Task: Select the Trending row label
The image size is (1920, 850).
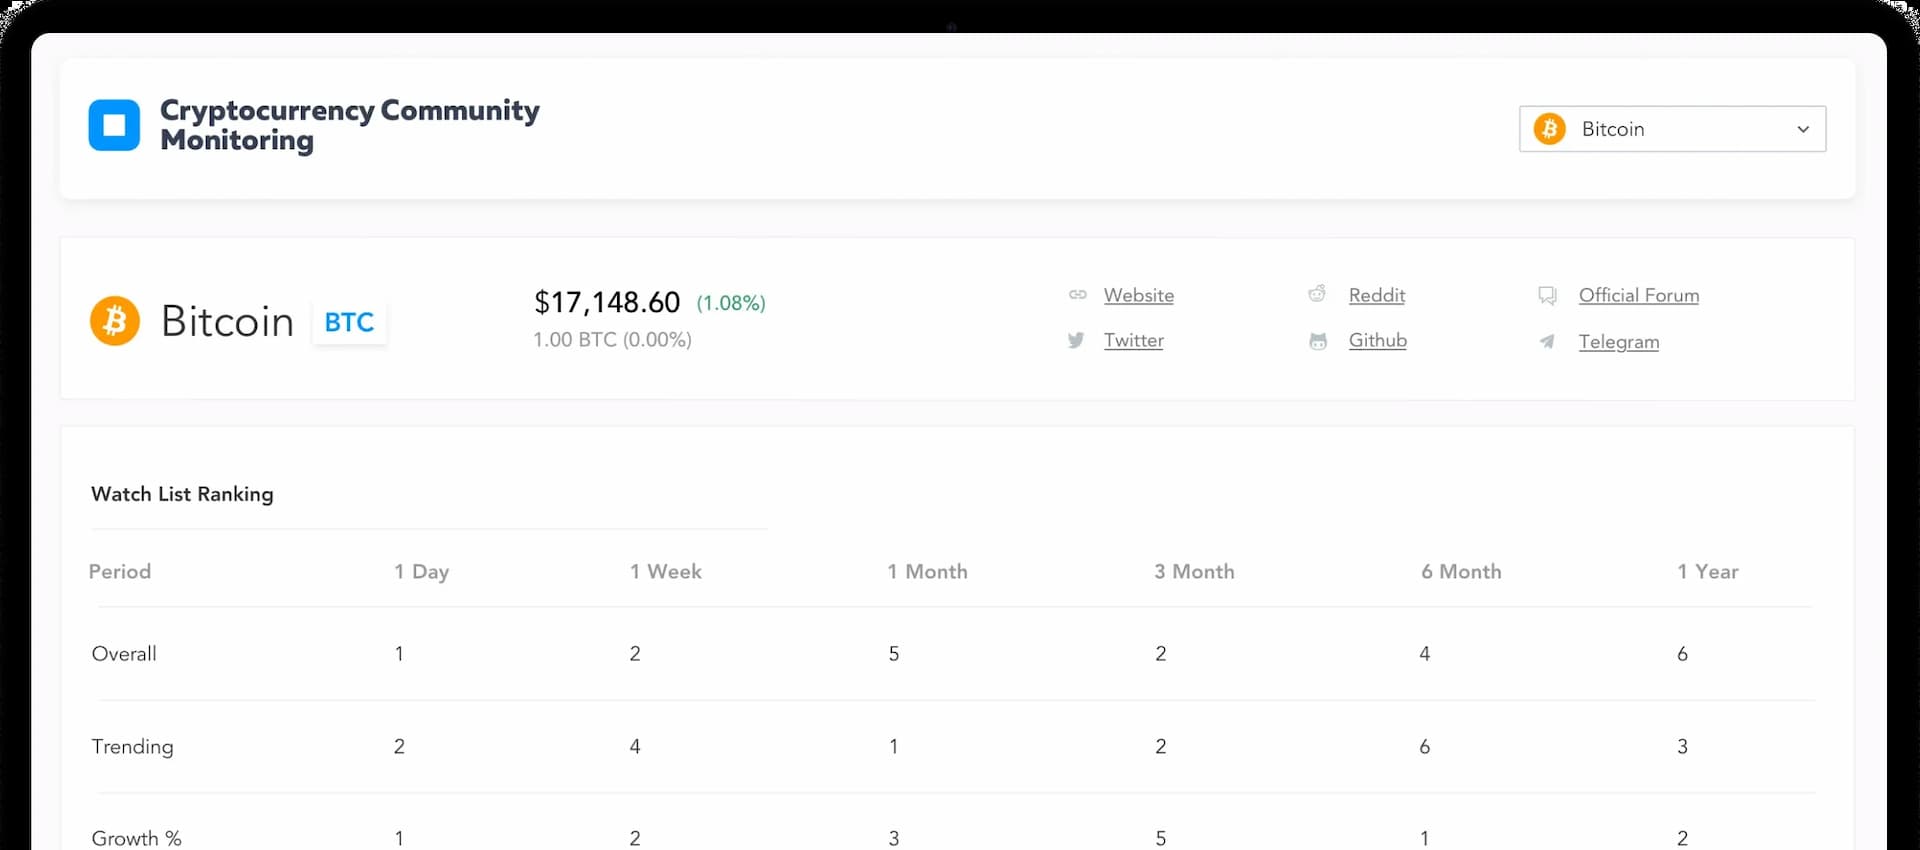Action: 132,747
